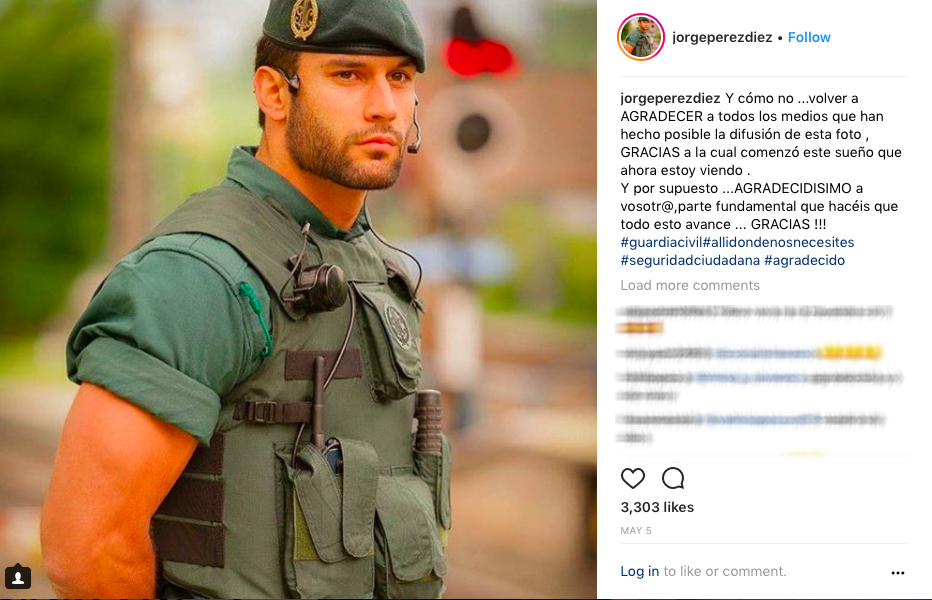Open jorgeperezdiez profile picture story

(x=641, y=37)
